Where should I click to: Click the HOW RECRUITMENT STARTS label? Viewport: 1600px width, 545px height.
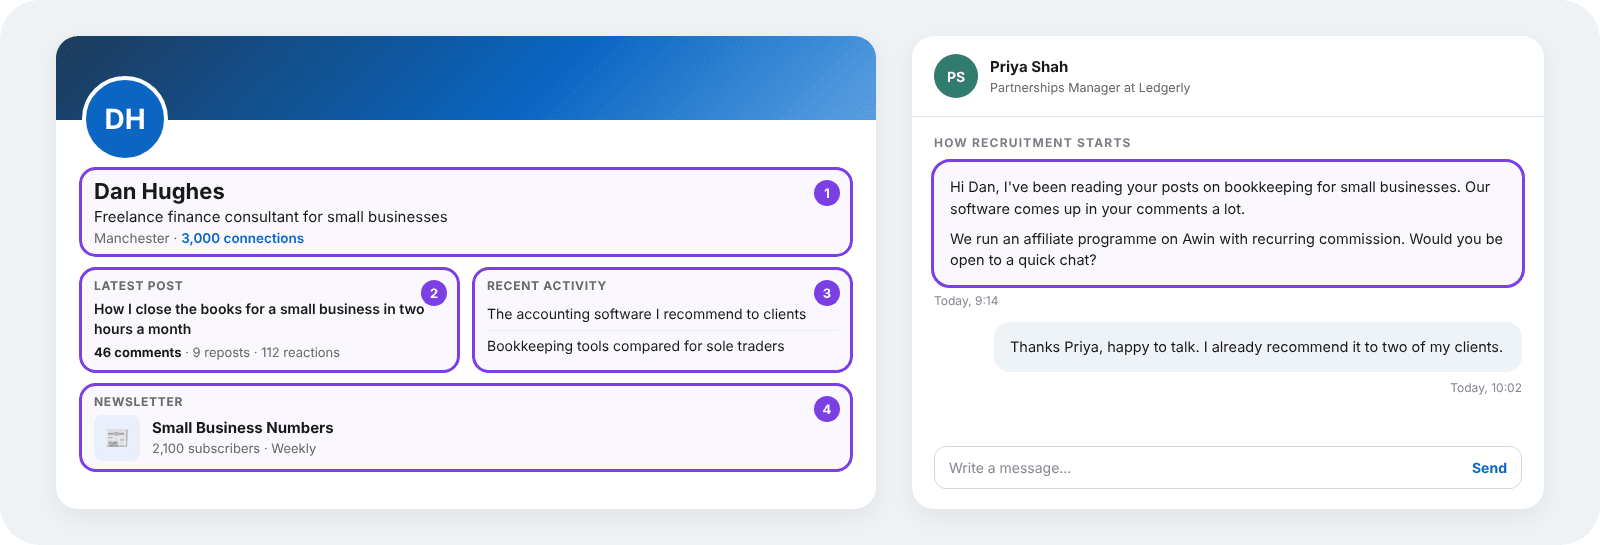point(1032,143)
